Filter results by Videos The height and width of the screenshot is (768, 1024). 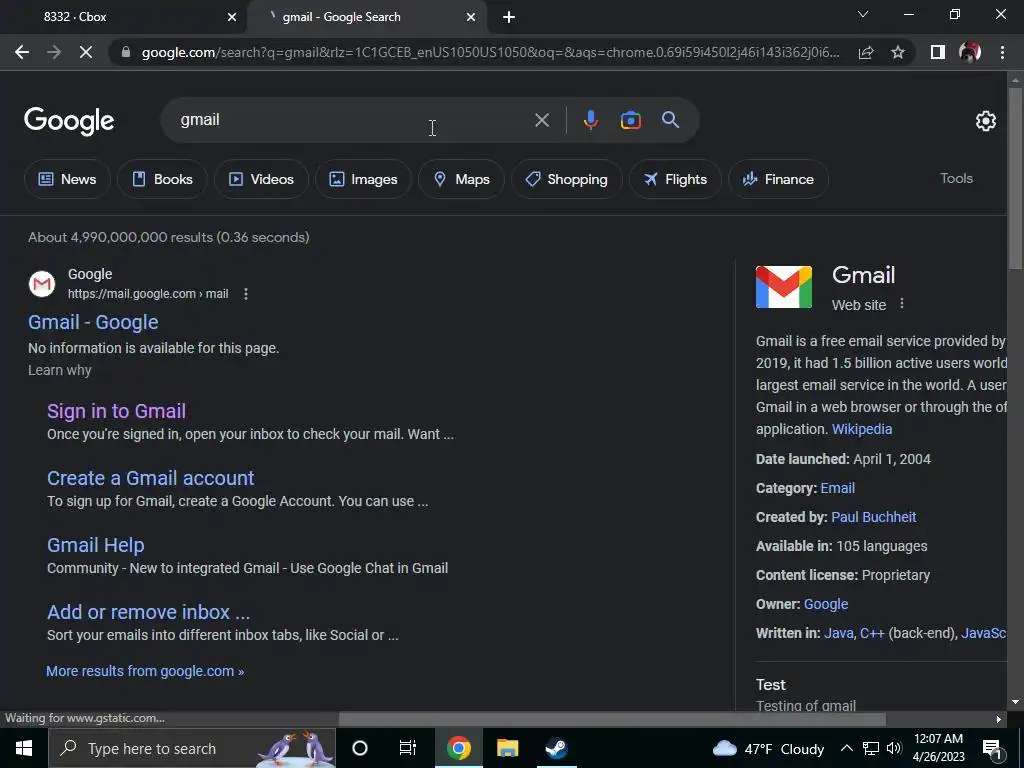pyautogui.click(x=261, y=179)
